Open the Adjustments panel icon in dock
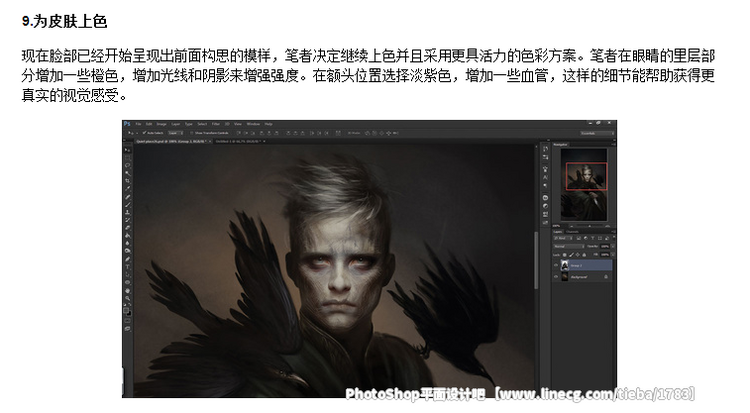Screen dimensions: 750x413 (x=545, y=206)
